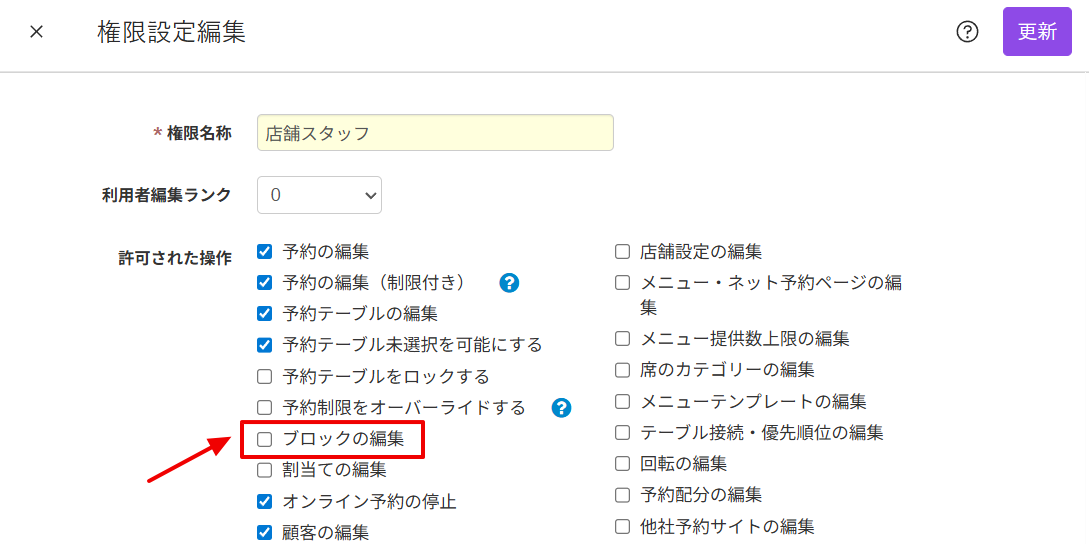
Task: Enable the ブロックの編集 checkbox
Action: (265, 439)
